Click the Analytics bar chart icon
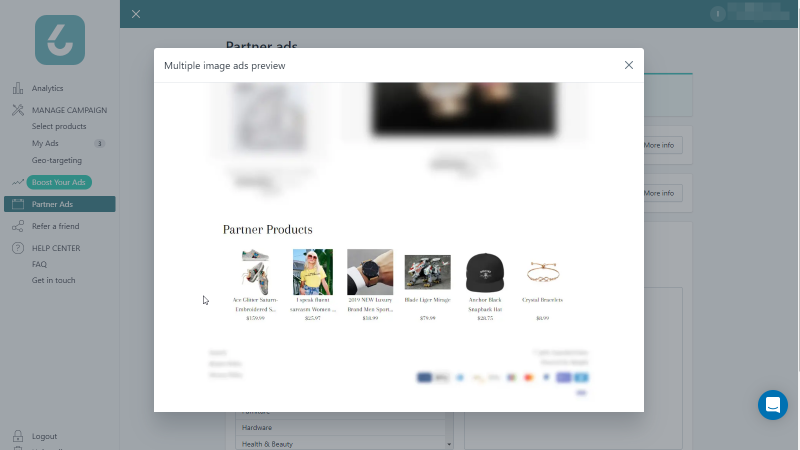Screen dimensions: 800x450 click(18, 88)
